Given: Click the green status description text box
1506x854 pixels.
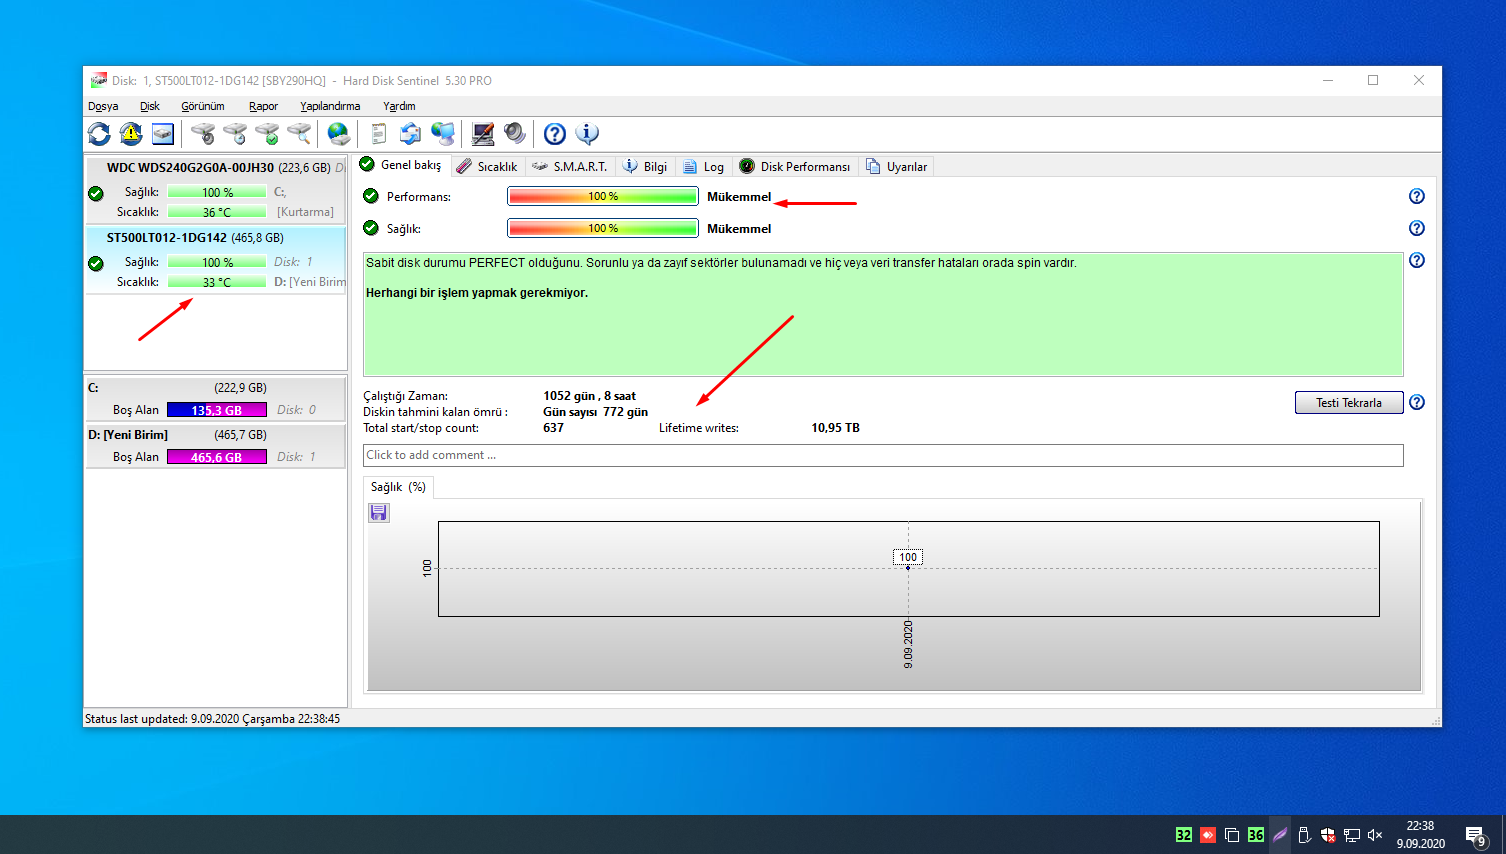Looking at the screenshot, I should pyautogui.click(x=883, y=314).
